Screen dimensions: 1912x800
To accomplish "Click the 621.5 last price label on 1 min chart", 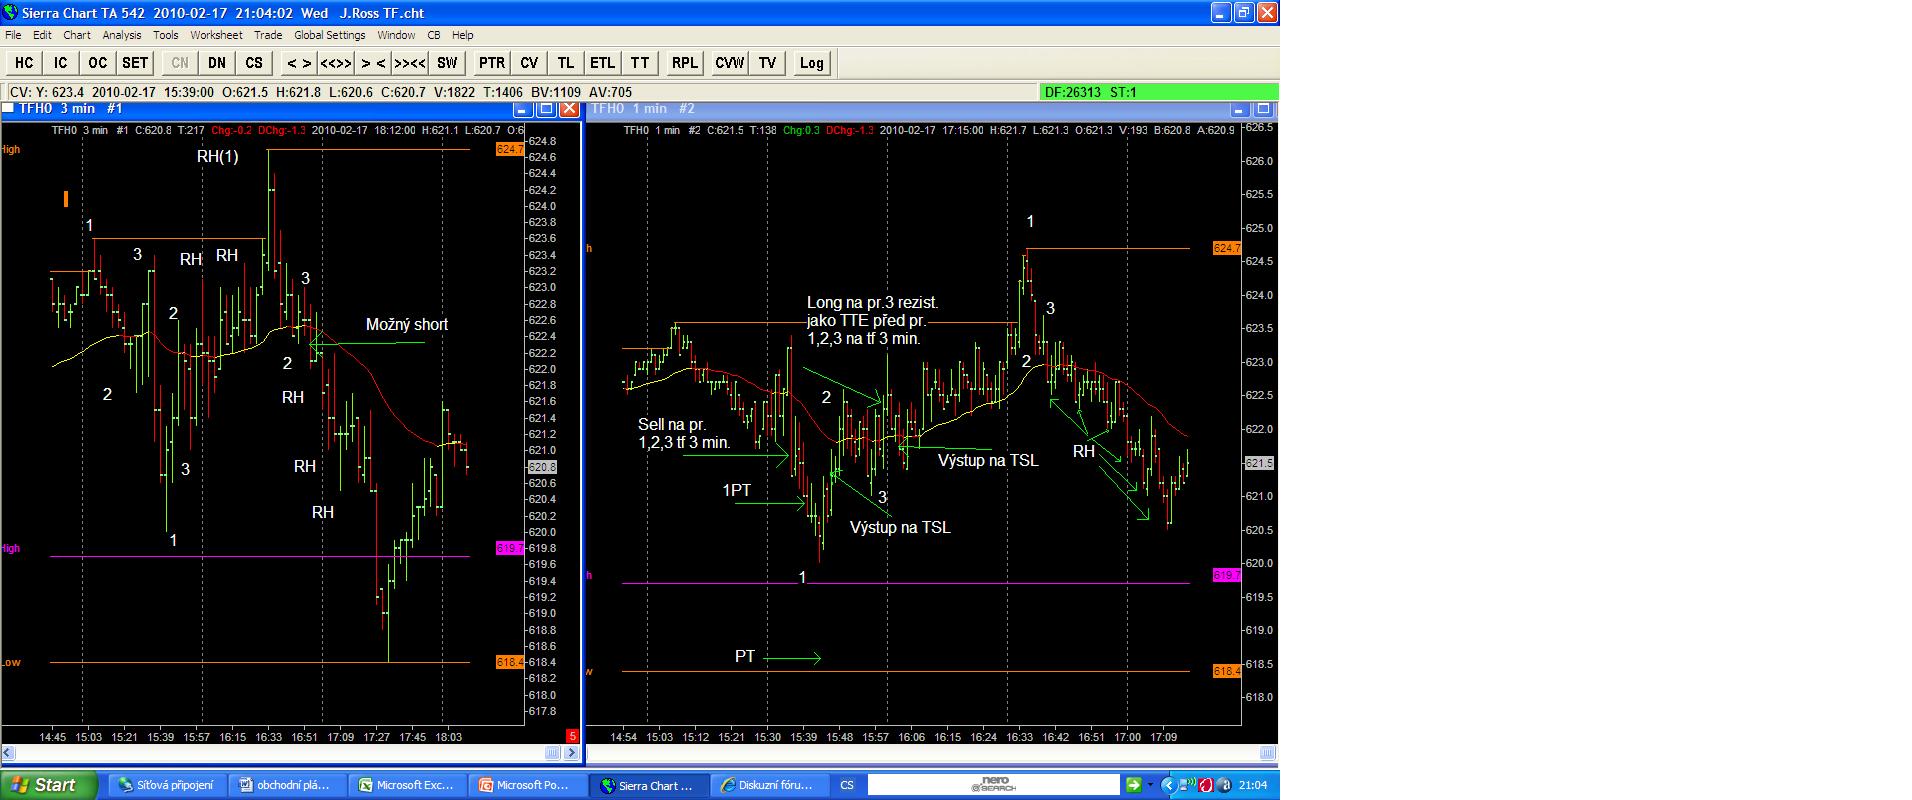I will tap(1259, 463).
